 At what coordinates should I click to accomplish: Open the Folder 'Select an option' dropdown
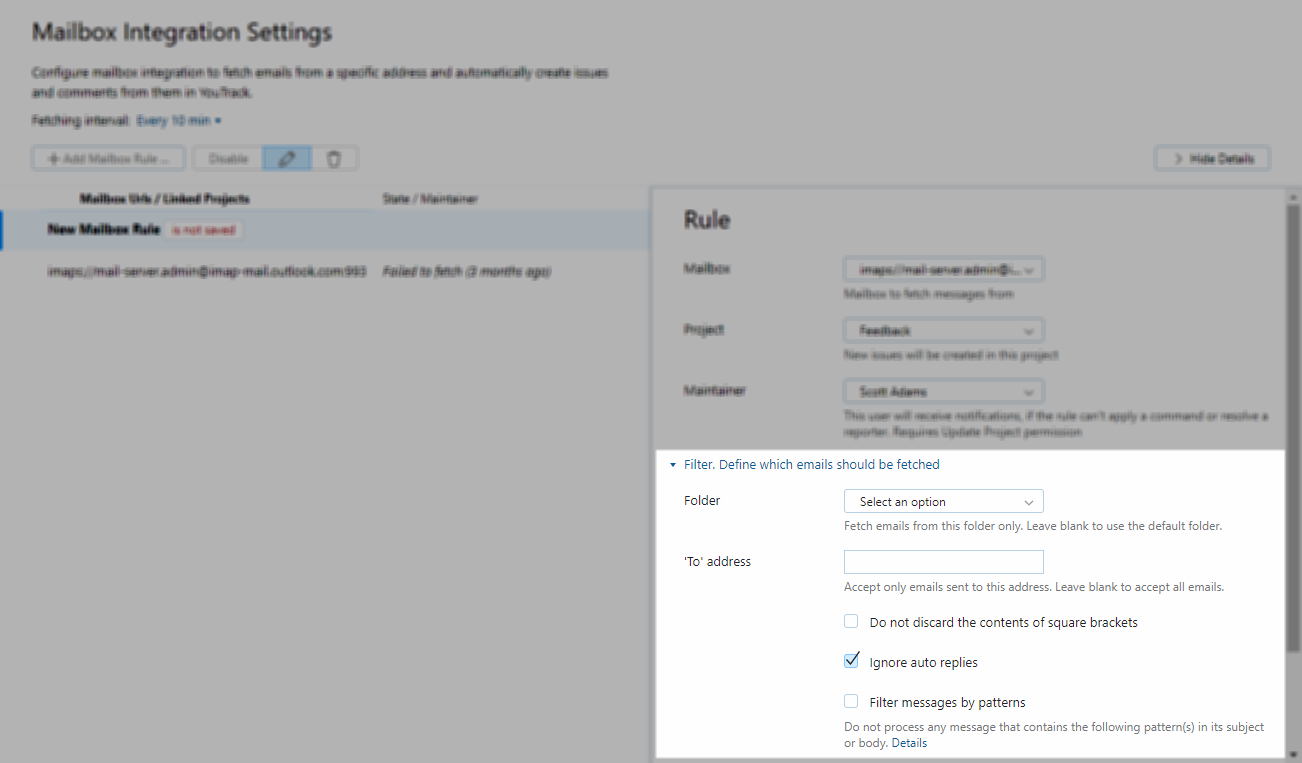pyautogui.click(x=943, y=501)
